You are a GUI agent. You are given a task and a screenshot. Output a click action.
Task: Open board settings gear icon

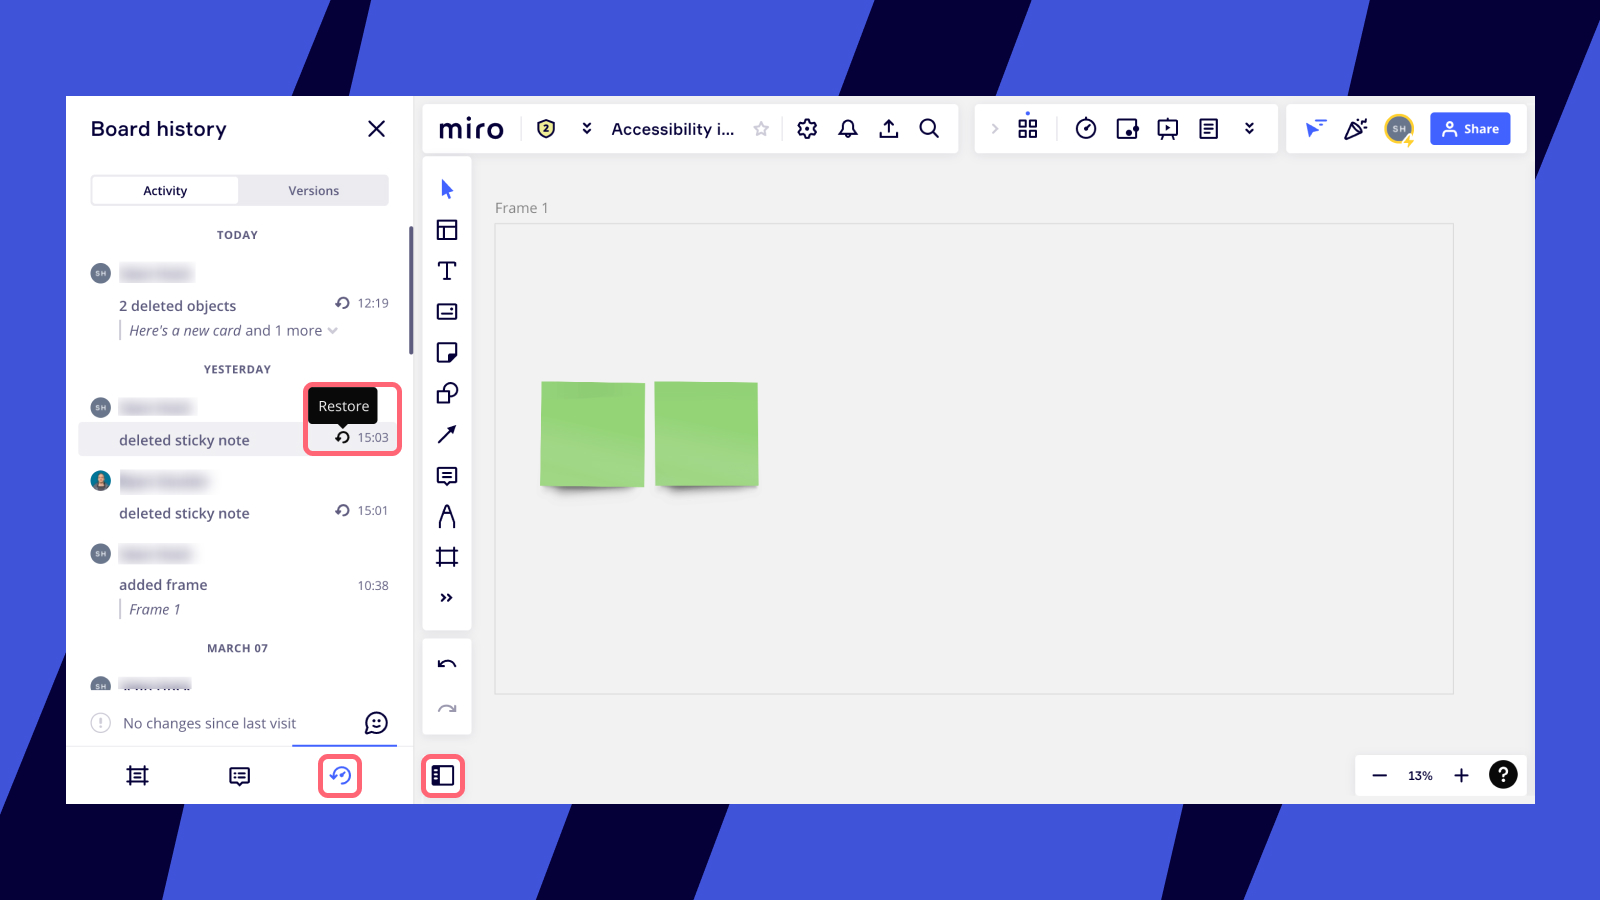point(807,129)
